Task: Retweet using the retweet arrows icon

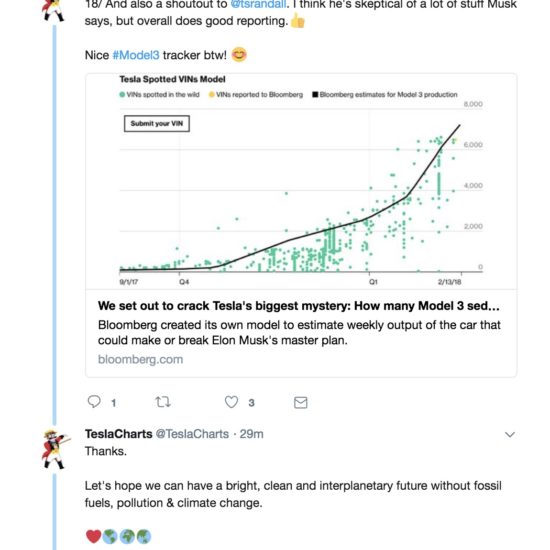Action: [x=163, y=402]
